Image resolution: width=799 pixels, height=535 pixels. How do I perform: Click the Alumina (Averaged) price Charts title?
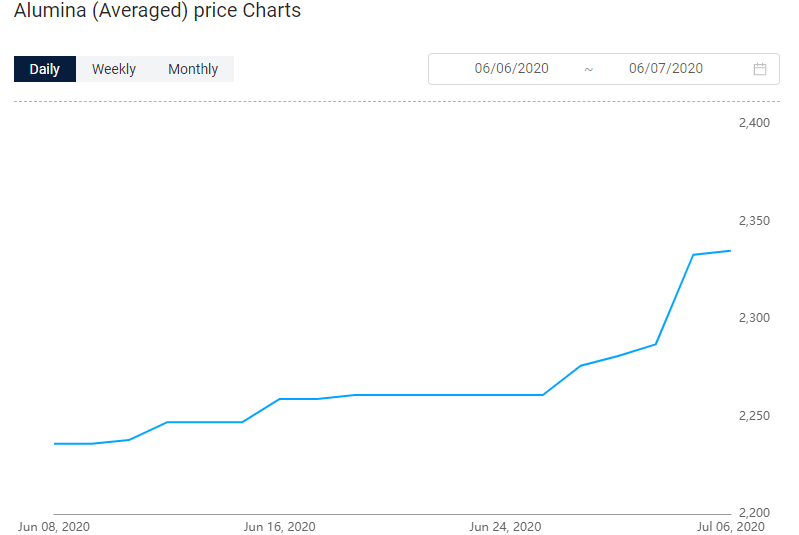coord(157,10)
